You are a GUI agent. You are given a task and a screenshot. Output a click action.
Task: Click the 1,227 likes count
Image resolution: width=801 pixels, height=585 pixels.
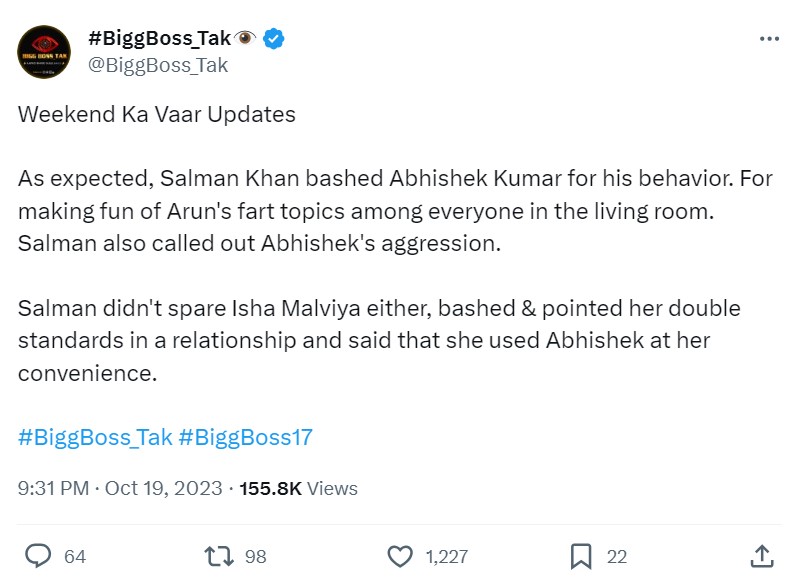(444, 557)
